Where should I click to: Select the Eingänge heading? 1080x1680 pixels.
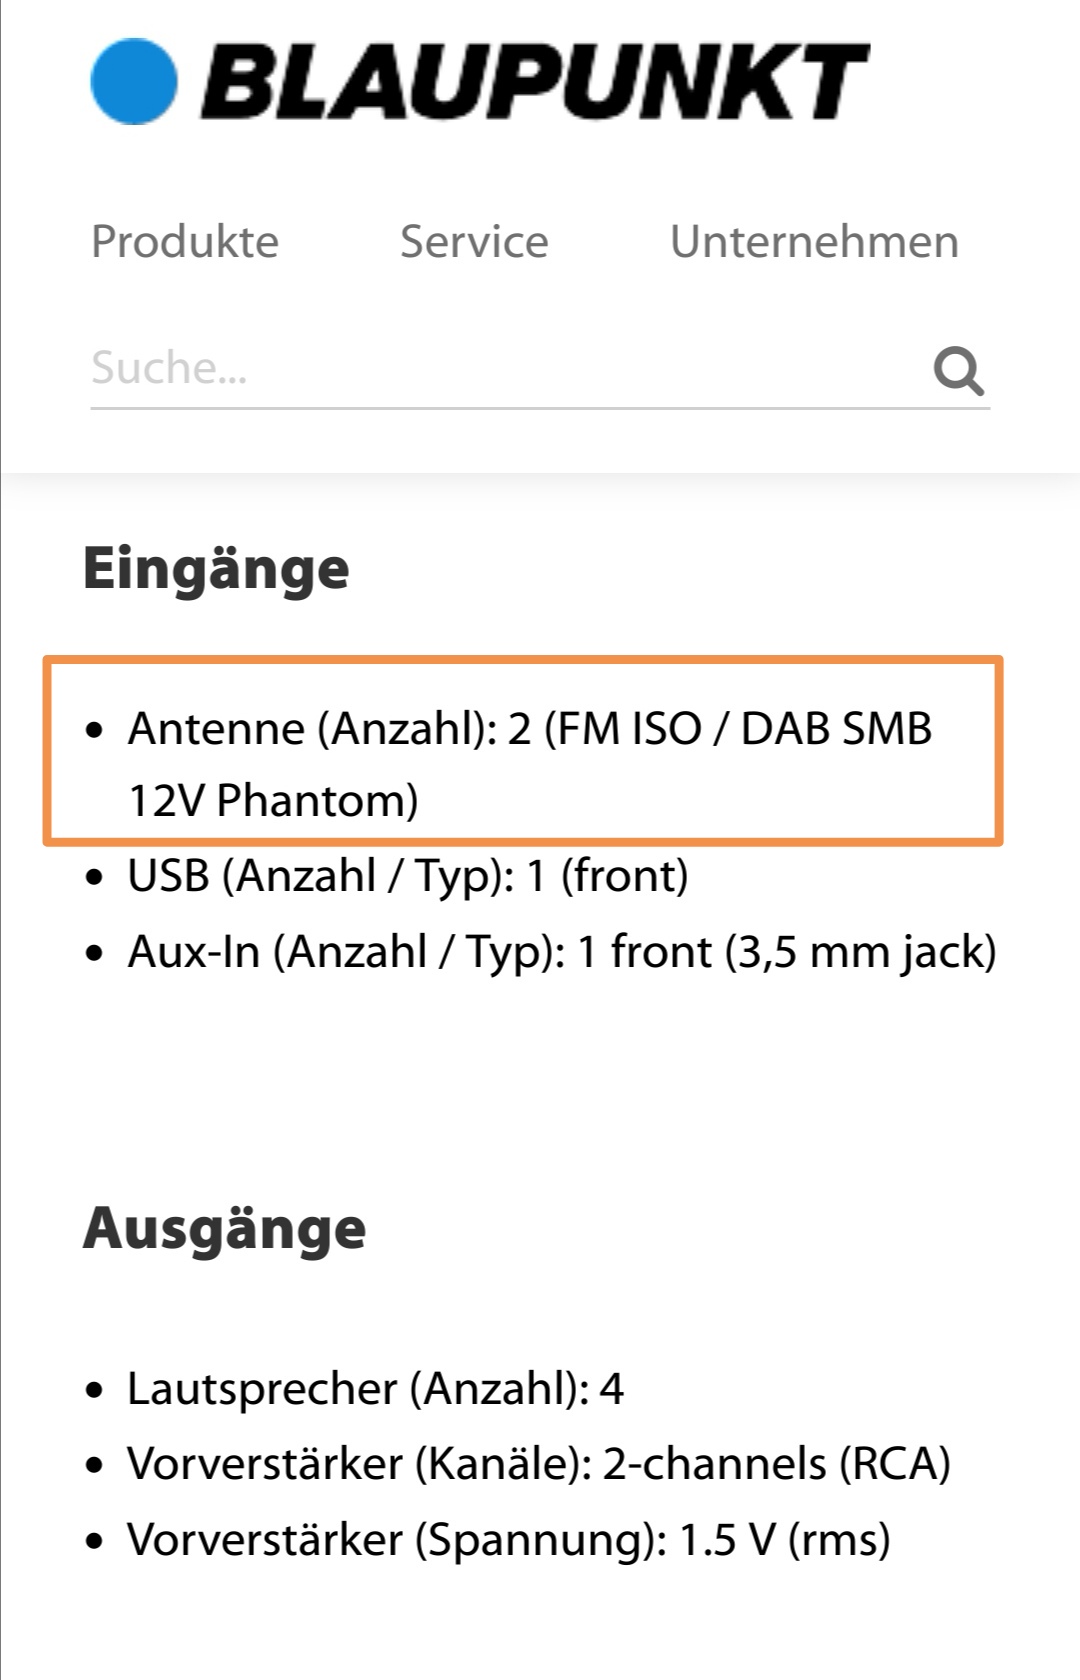point(216,570)
